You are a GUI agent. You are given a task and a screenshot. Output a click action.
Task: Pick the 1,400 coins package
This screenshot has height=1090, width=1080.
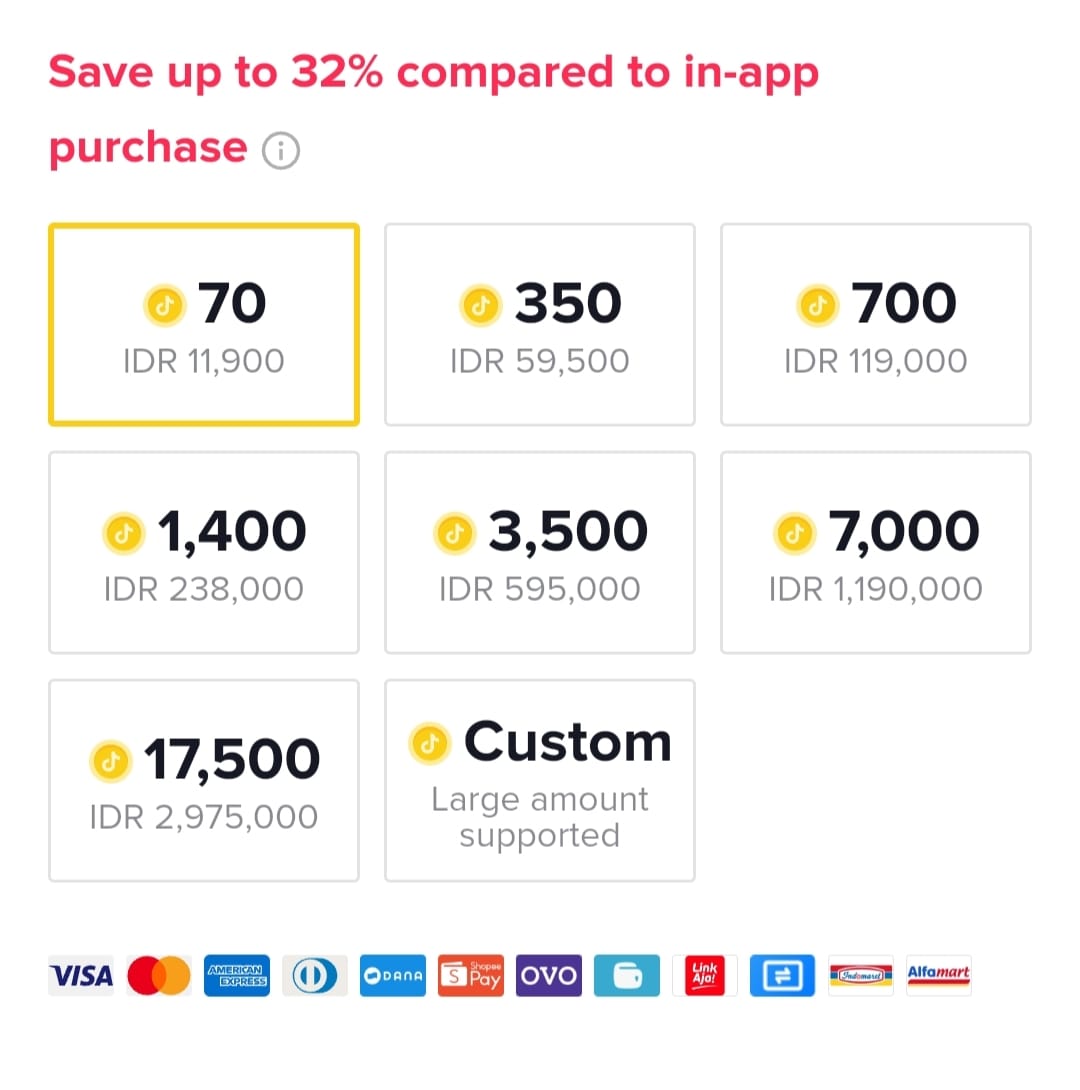(x=204, y=553)
